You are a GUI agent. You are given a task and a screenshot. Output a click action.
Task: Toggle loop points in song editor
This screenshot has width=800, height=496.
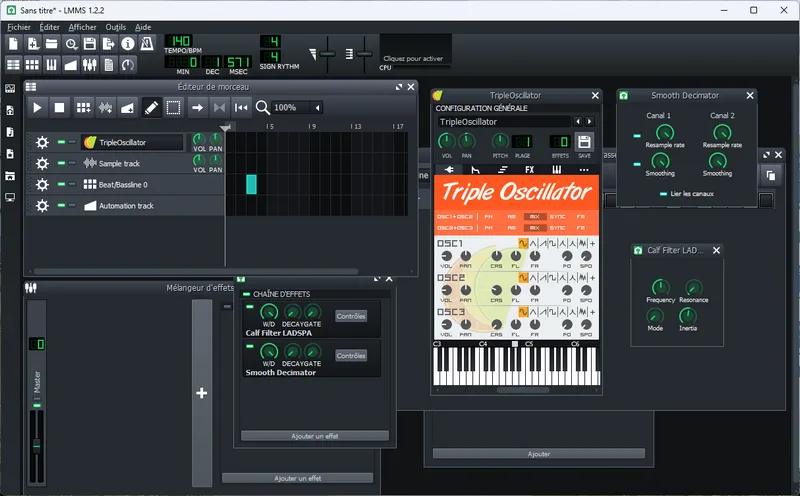(x=219, y=108)
